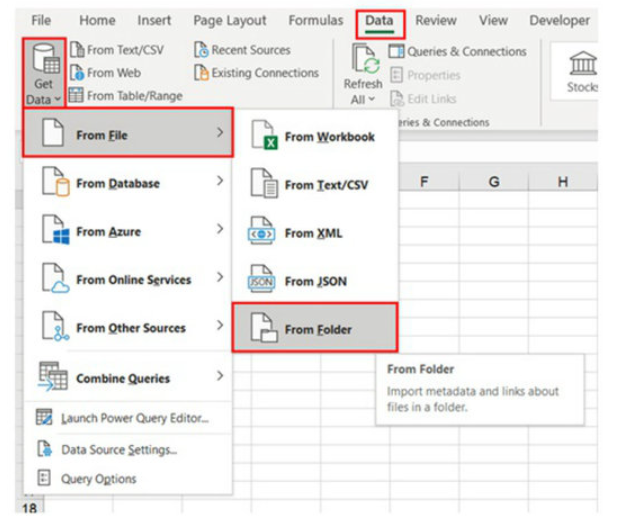Click the From Table/Range ribbon icon

(76, 95)
